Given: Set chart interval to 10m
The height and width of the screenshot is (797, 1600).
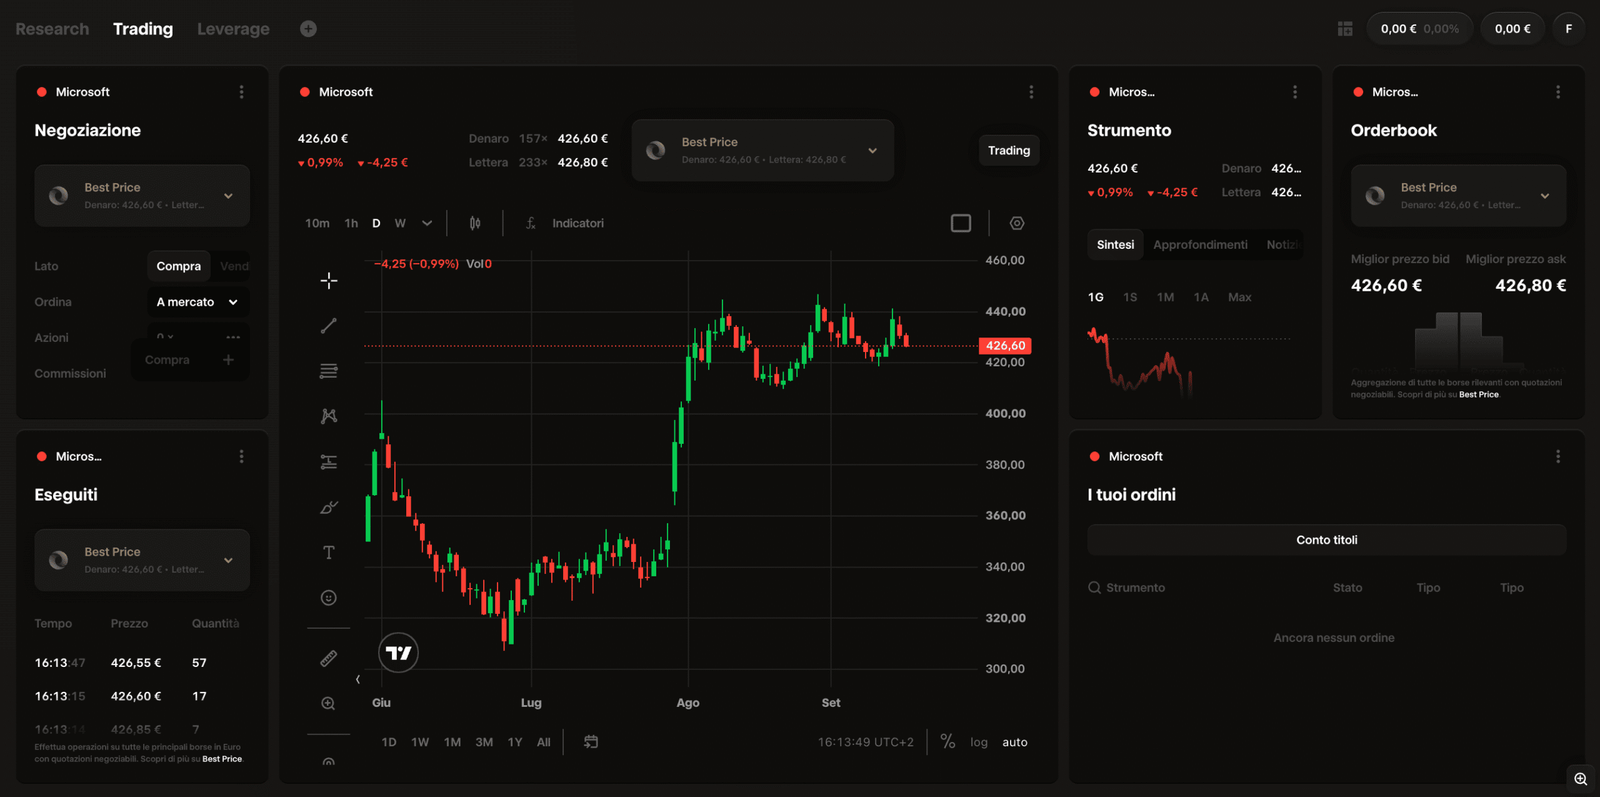Looking at the screenshot, I should [317, 223].
